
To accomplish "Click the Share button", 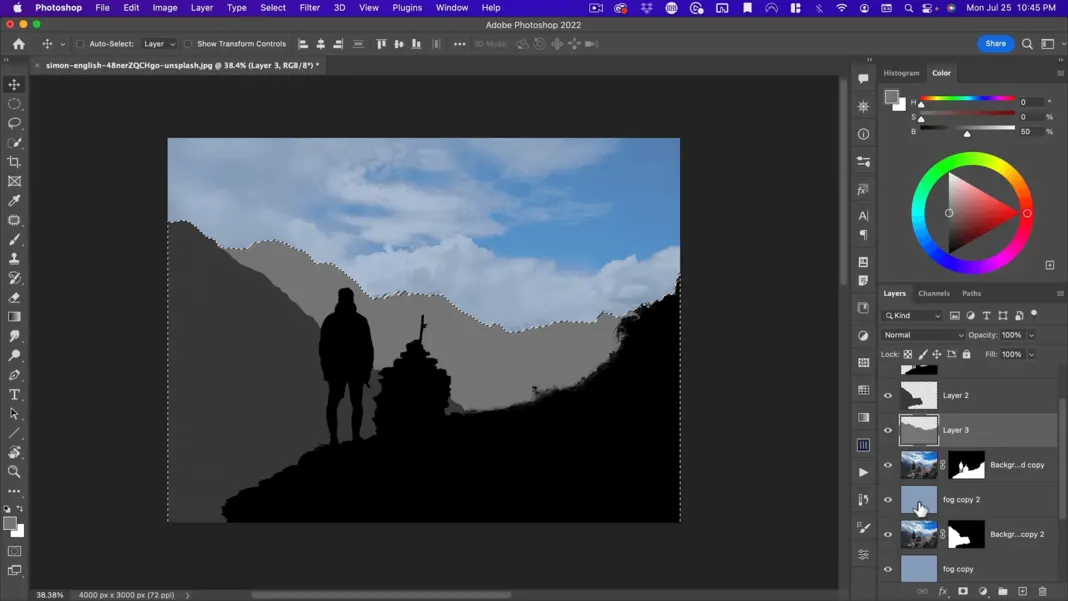I will click(x=995, y=44).
